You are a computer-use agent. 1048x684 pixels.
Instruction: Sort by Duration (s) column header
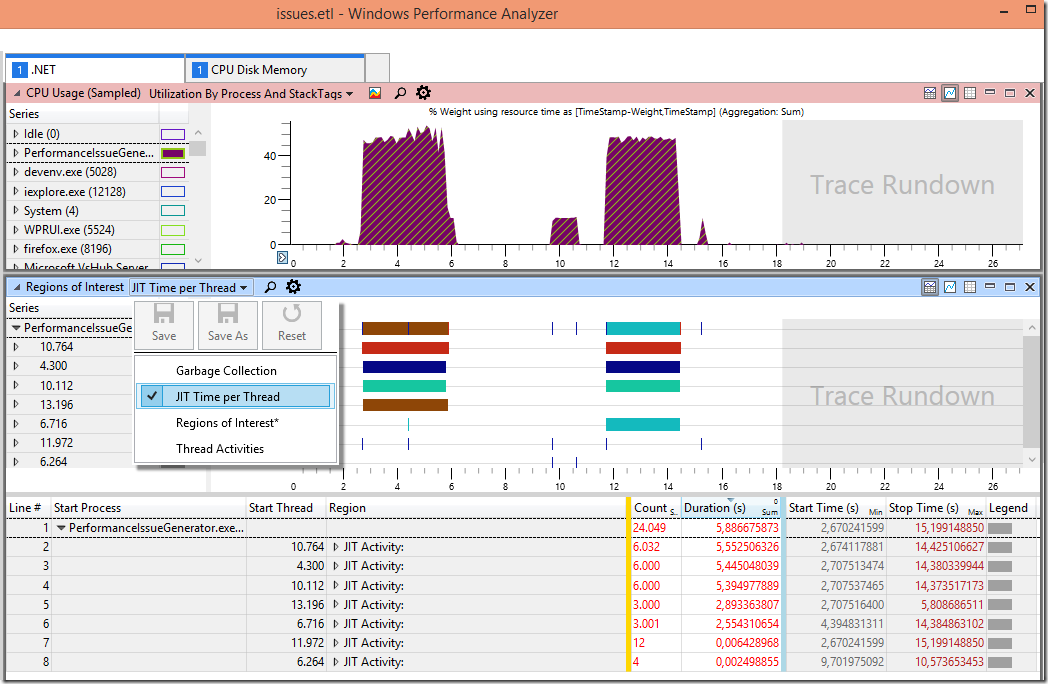point(731,507)
